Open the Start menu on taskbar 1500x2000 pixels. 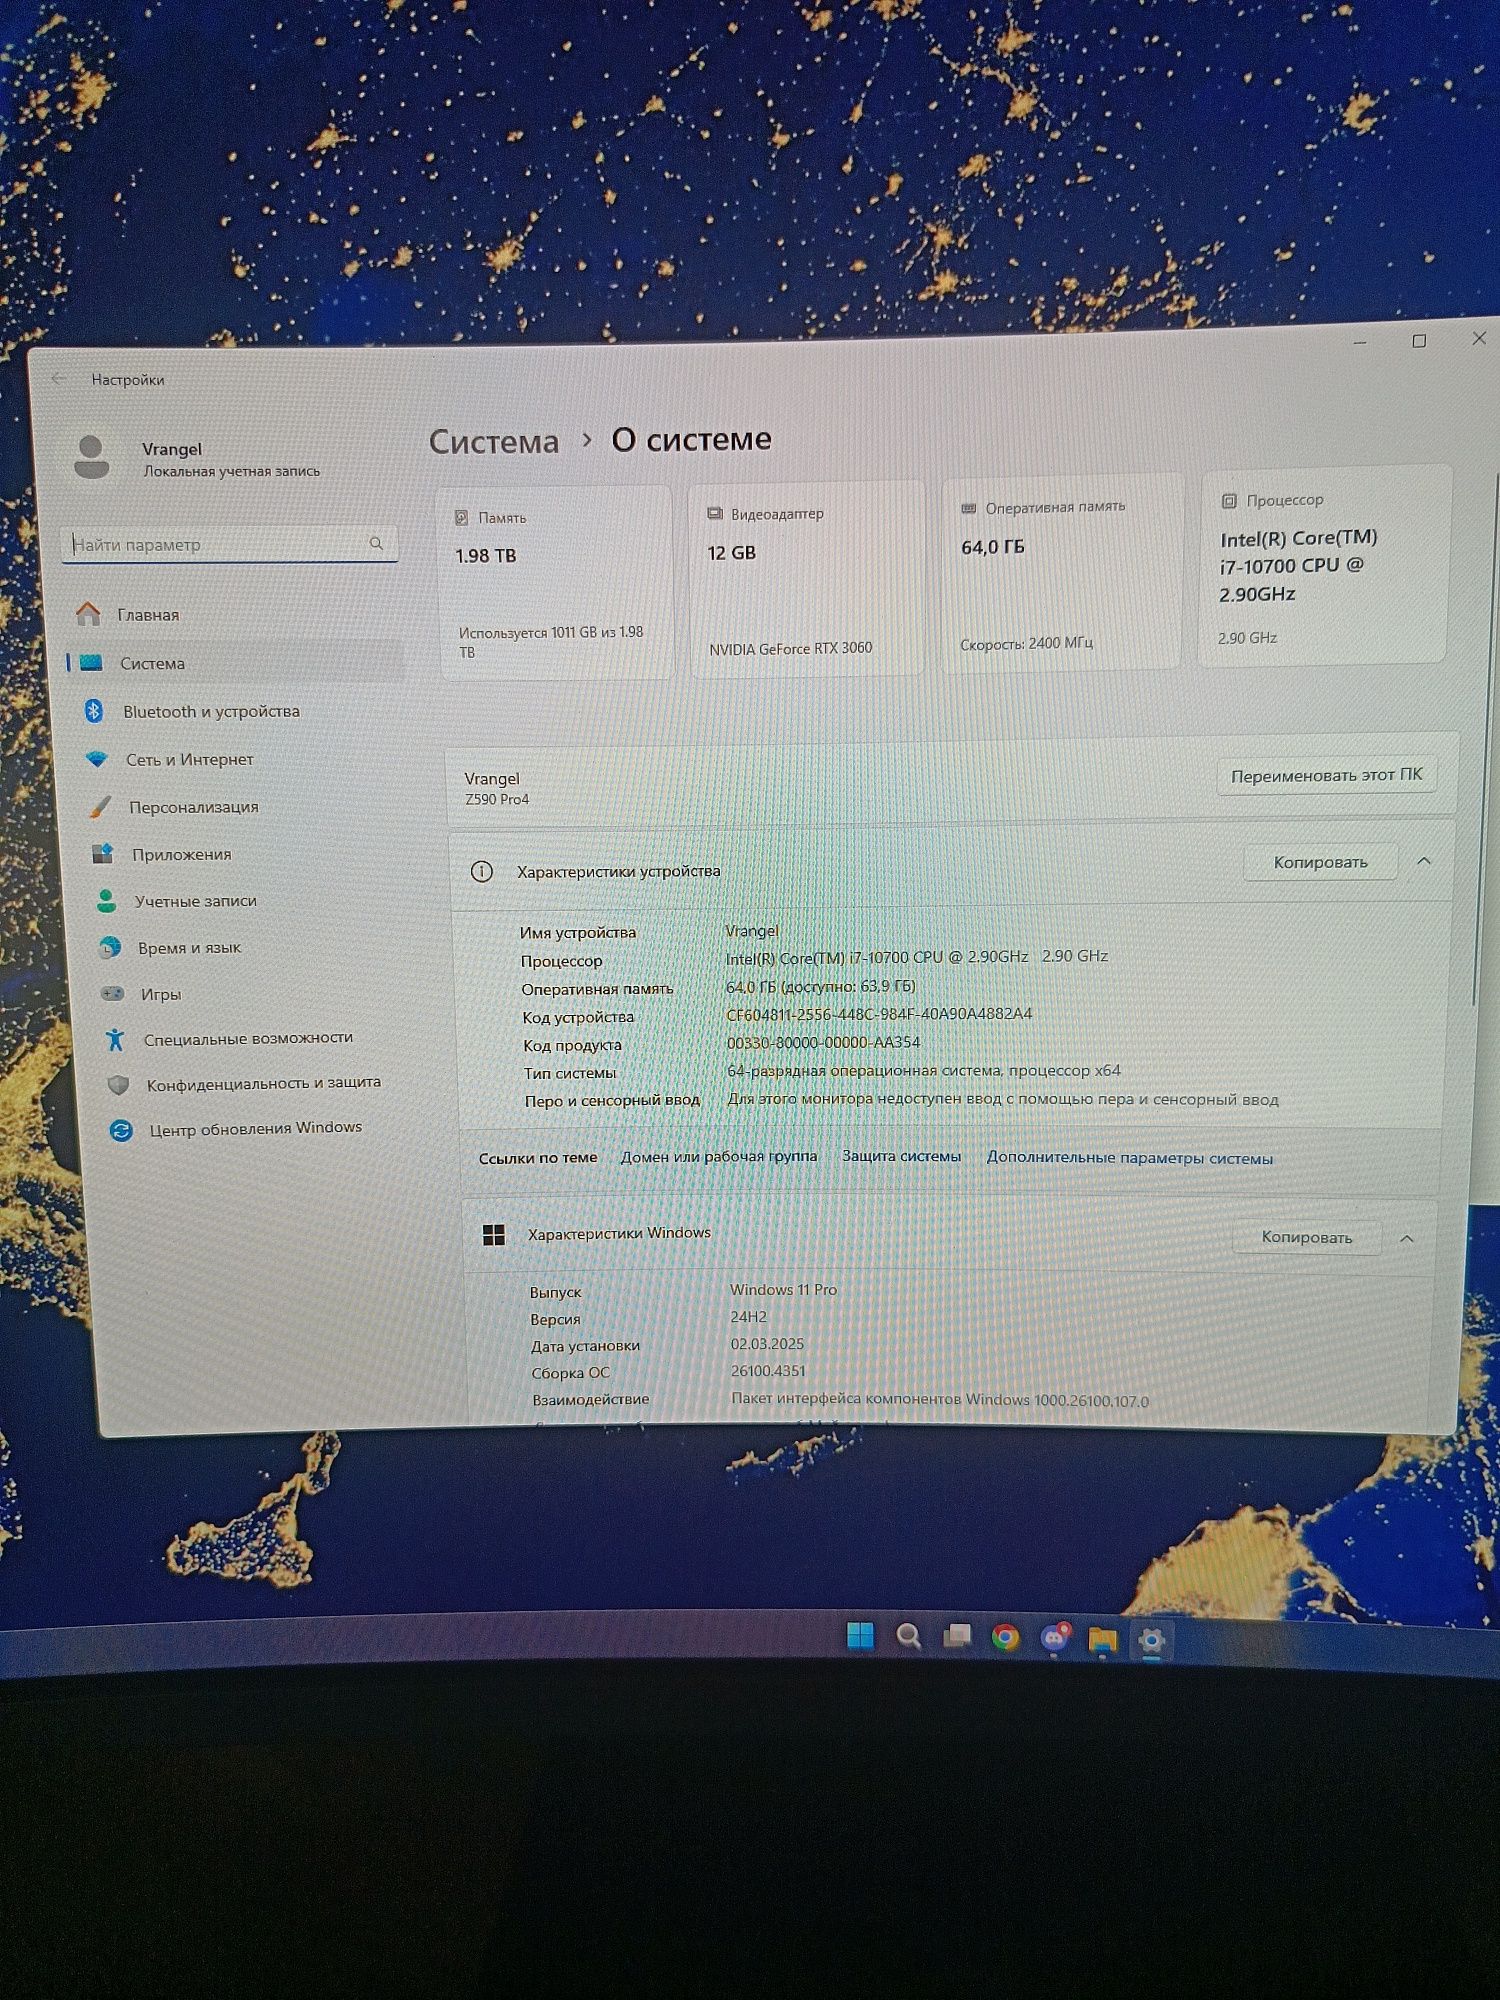tap(860, 1635)
